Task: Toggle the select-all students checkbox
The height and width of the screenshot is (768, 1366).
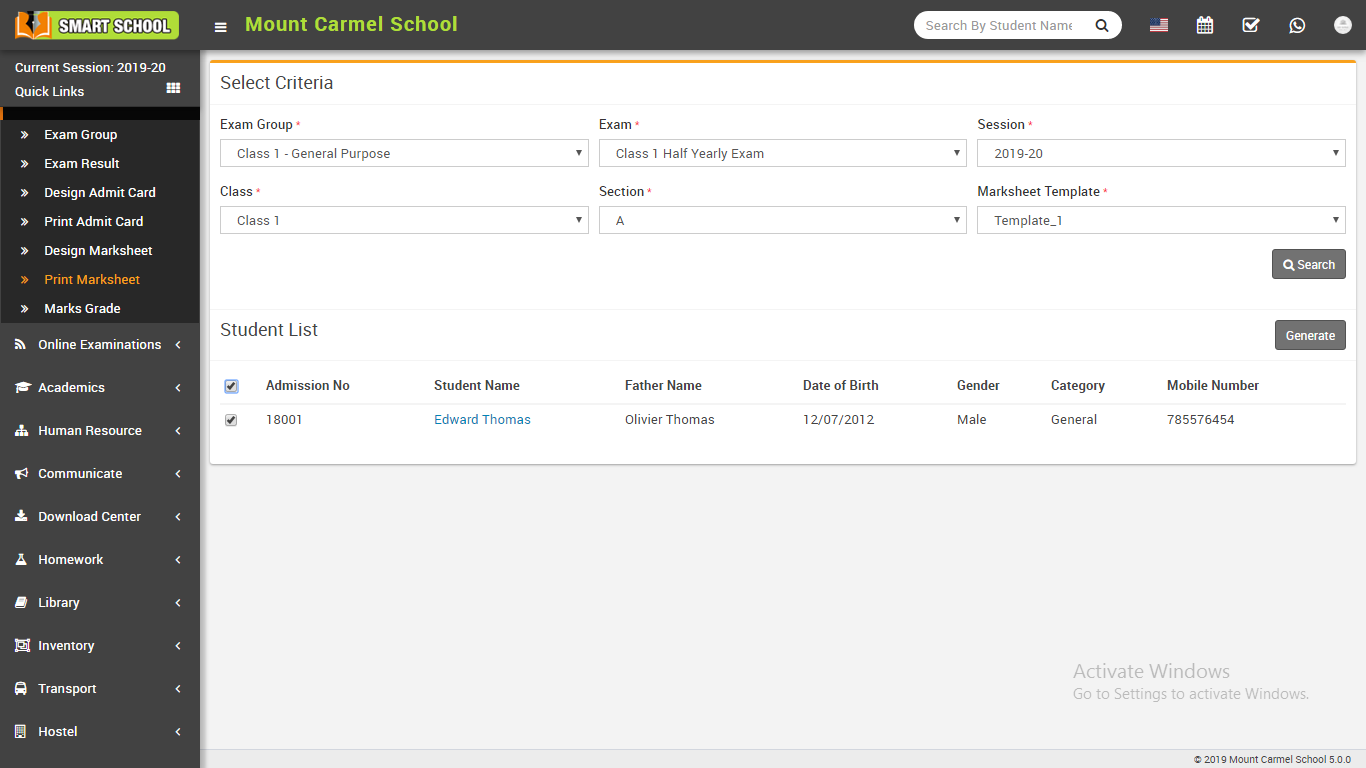Action: (x=231, y=386)
